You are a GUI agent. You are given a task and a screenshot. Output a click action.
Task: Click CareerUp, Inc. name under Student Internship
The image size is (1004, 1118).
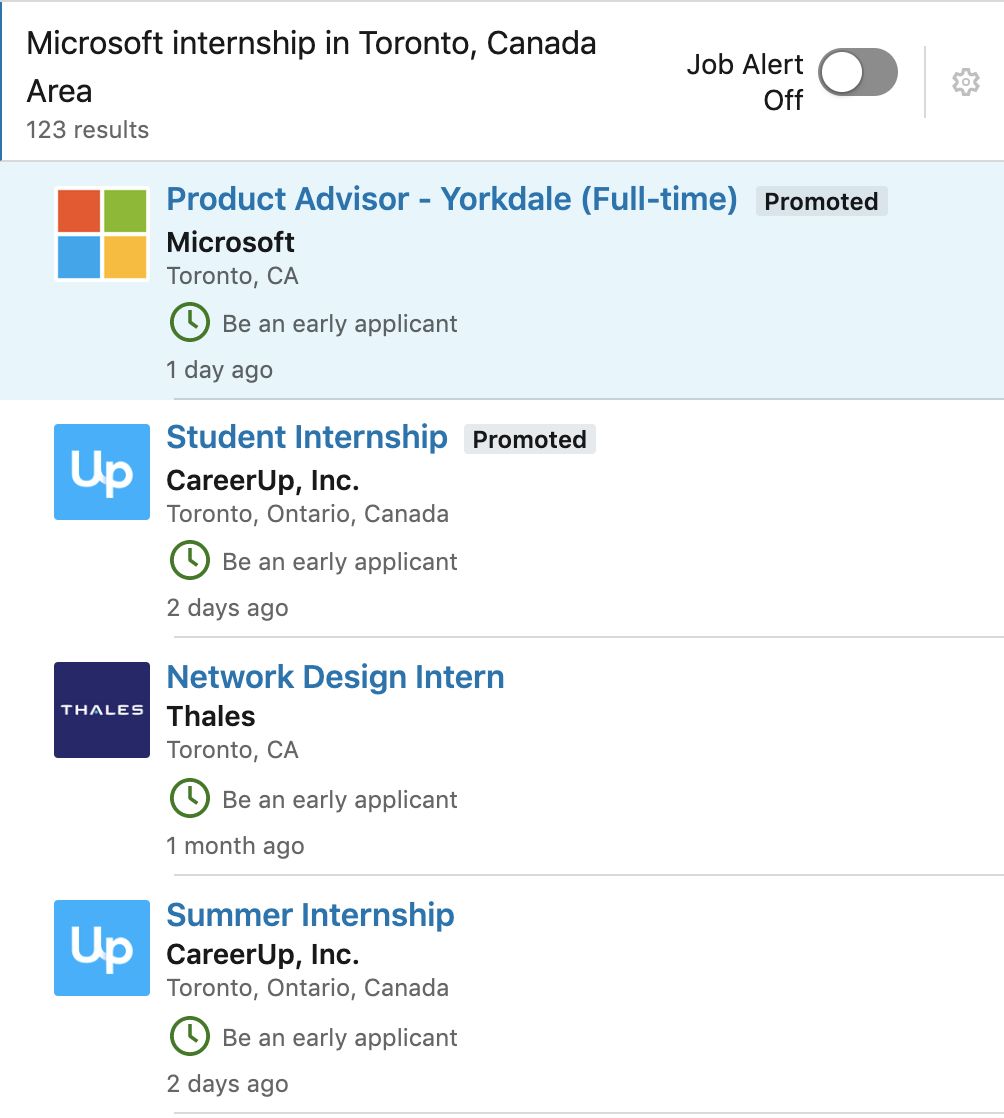[x=262, y=481]
